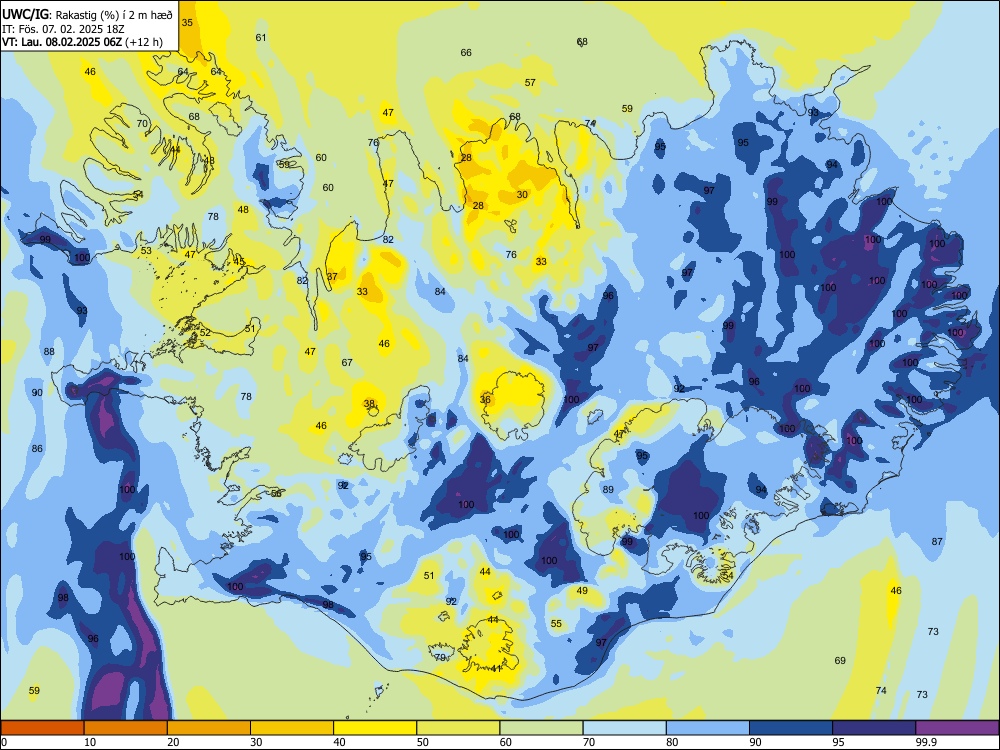Select the map value '55'
The image size is (1000, 750).
pyautogui.click(x=556, y=624)
